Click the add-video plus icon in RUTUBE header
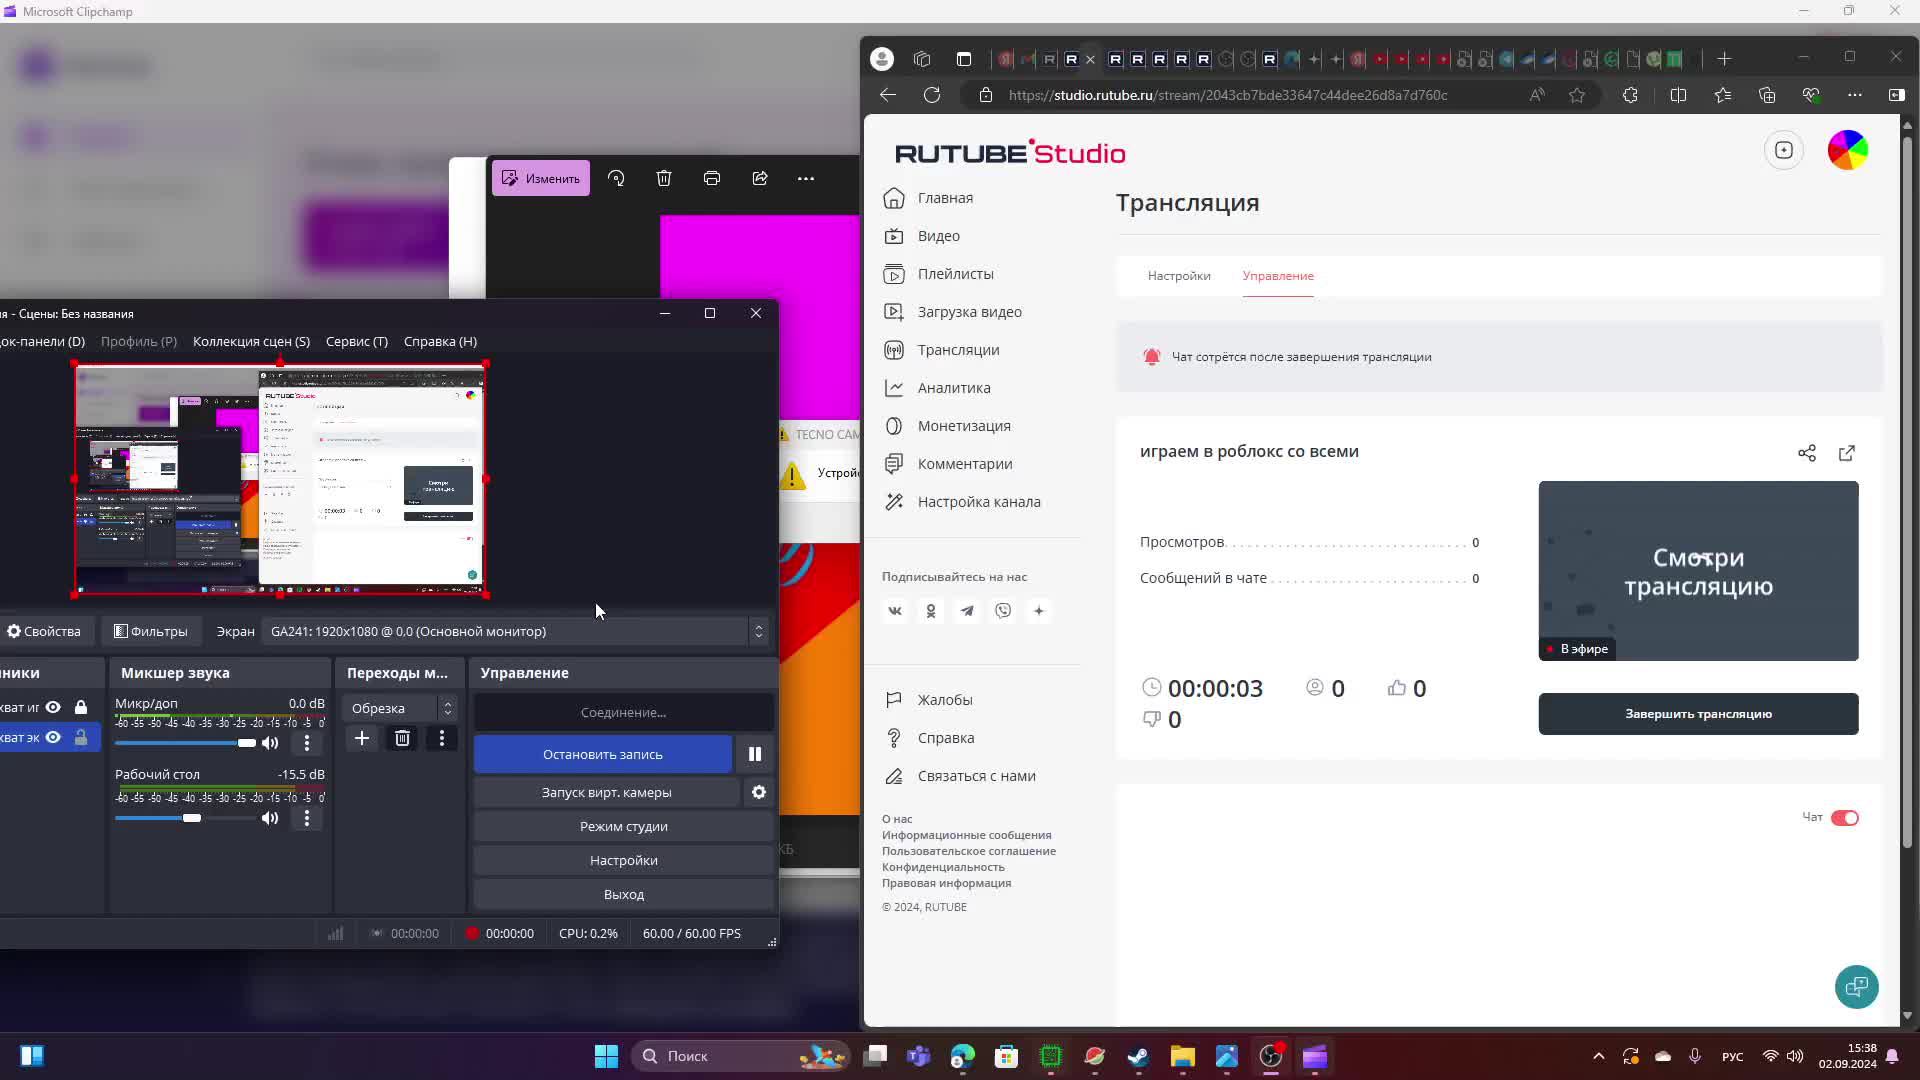Image resolution: width=1920 pixels, height=1080 pixels. coord(1784,150)
